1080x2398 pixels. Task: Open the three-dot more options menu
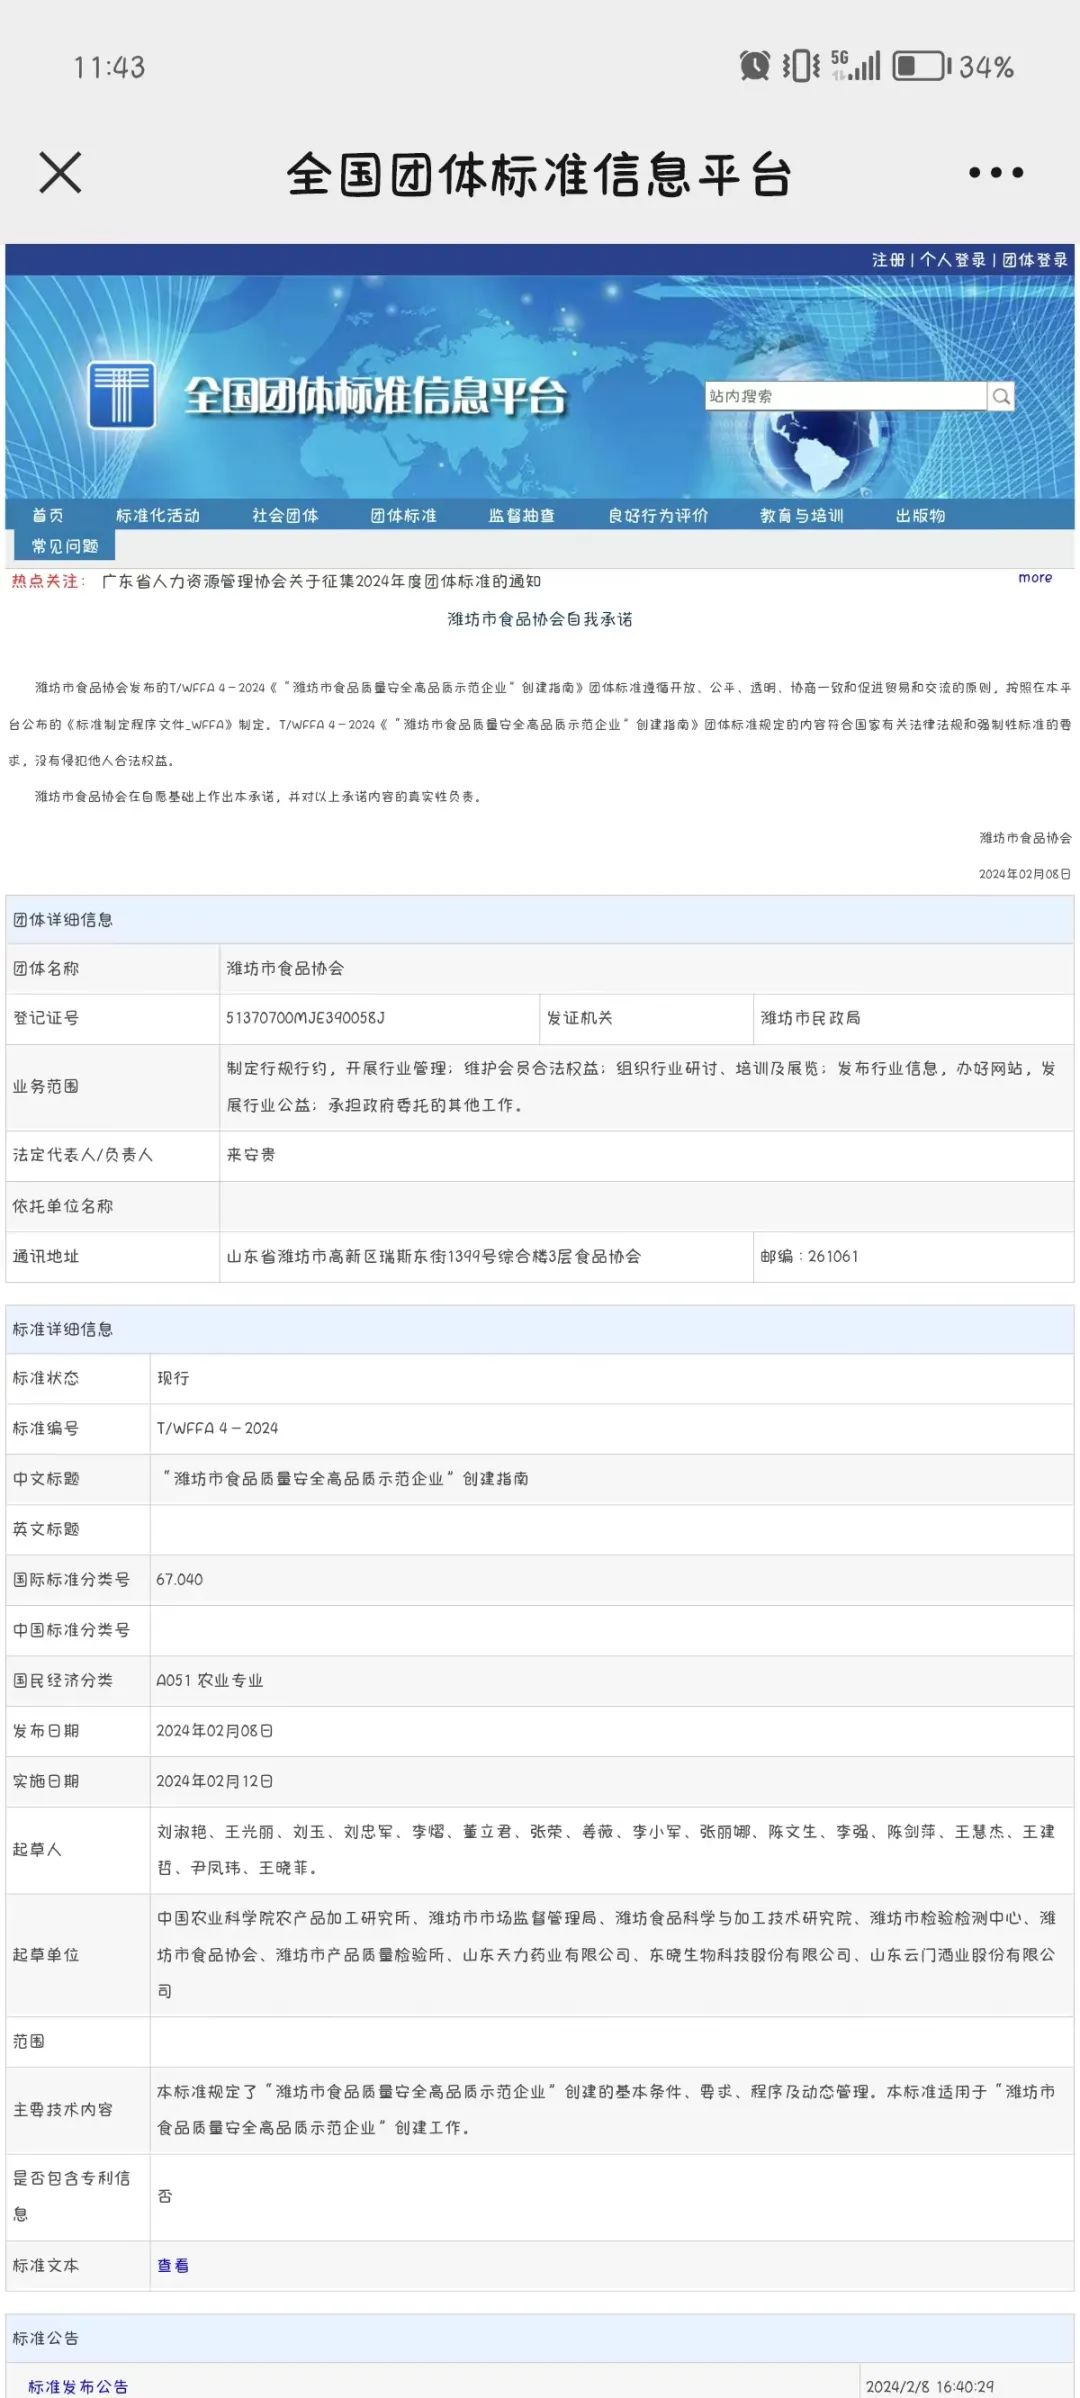[x=996, y=173]
